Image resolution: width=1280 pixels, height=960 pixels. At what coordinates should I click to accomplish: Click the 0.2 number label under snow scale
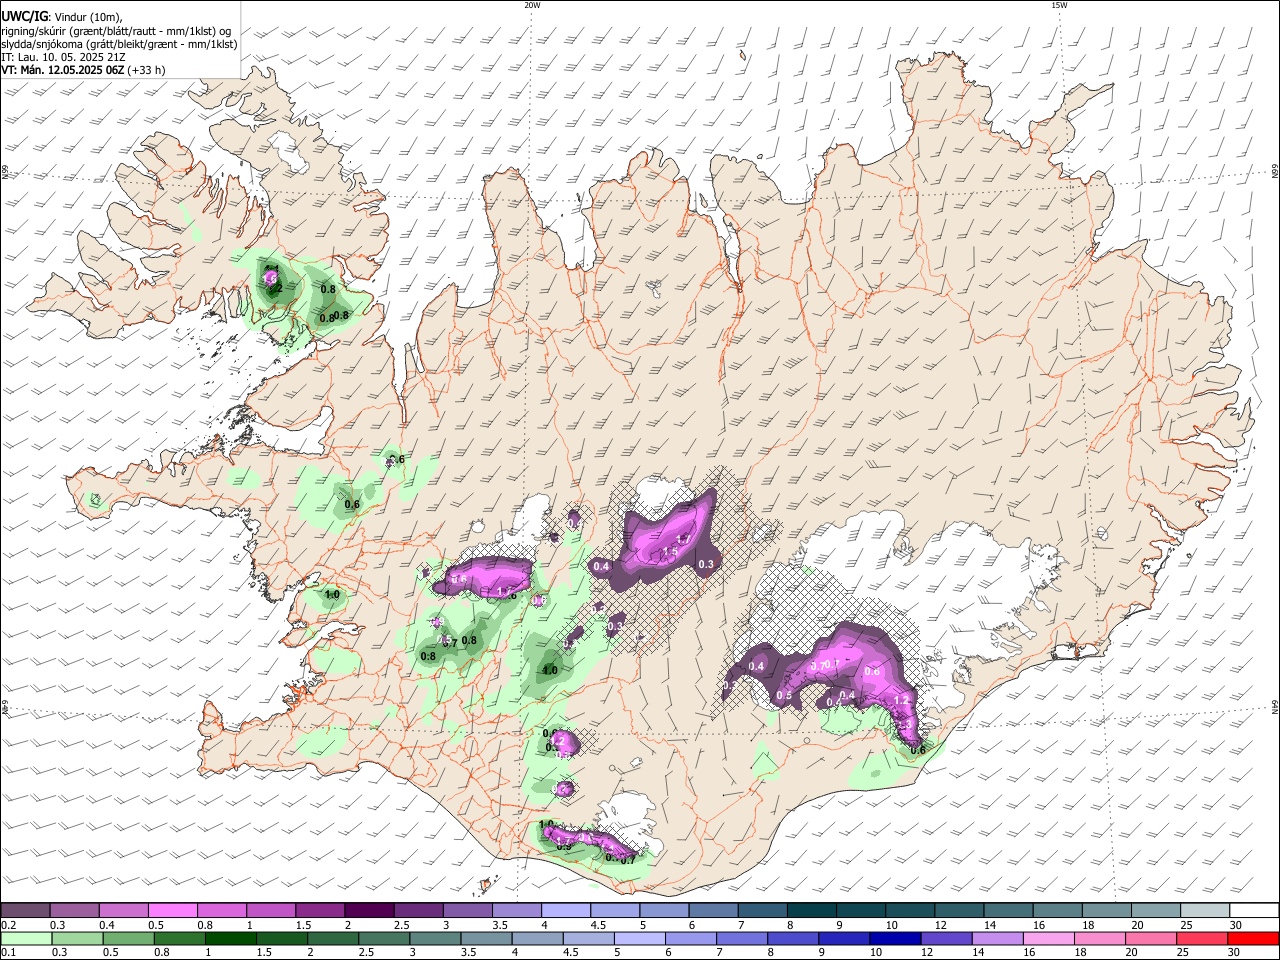(7, 925)
